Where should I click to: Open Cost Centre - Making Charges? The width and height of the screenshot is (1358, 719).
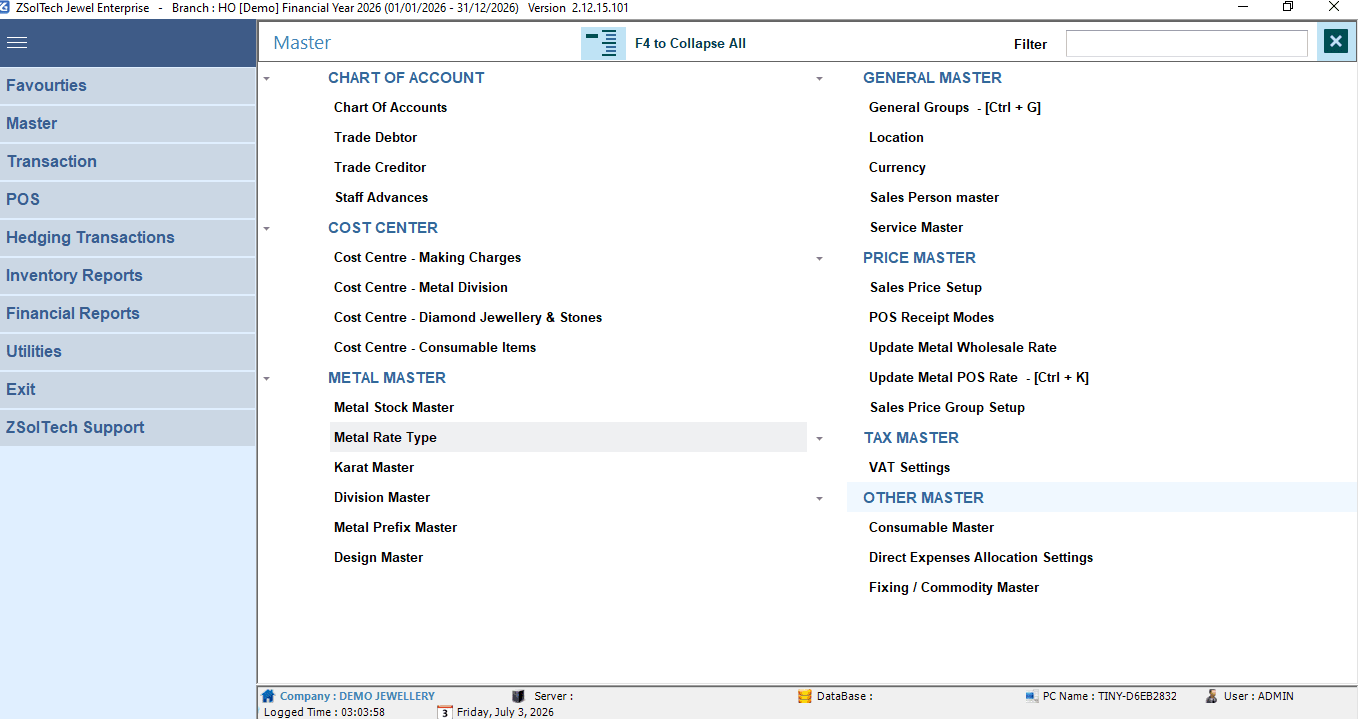click(427, 257)
